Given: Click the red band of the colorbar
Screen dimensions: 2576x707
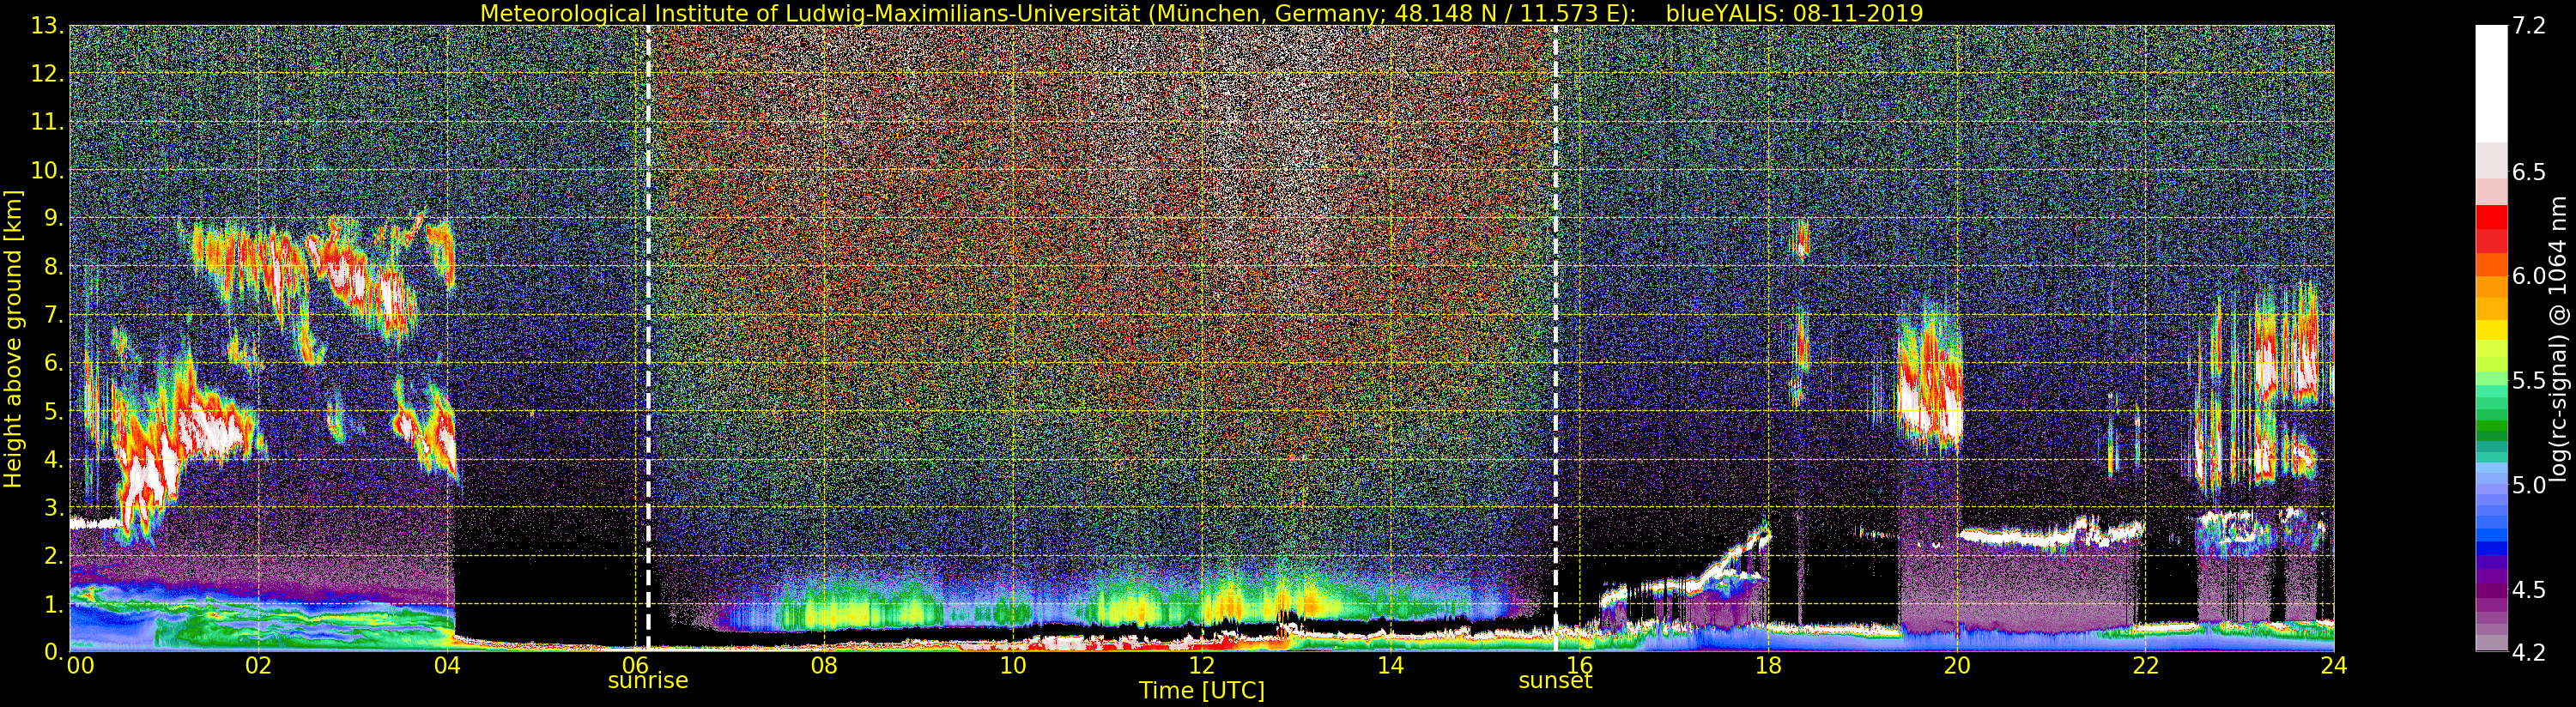Looking at the screenshot, I should click(2491, 228).
